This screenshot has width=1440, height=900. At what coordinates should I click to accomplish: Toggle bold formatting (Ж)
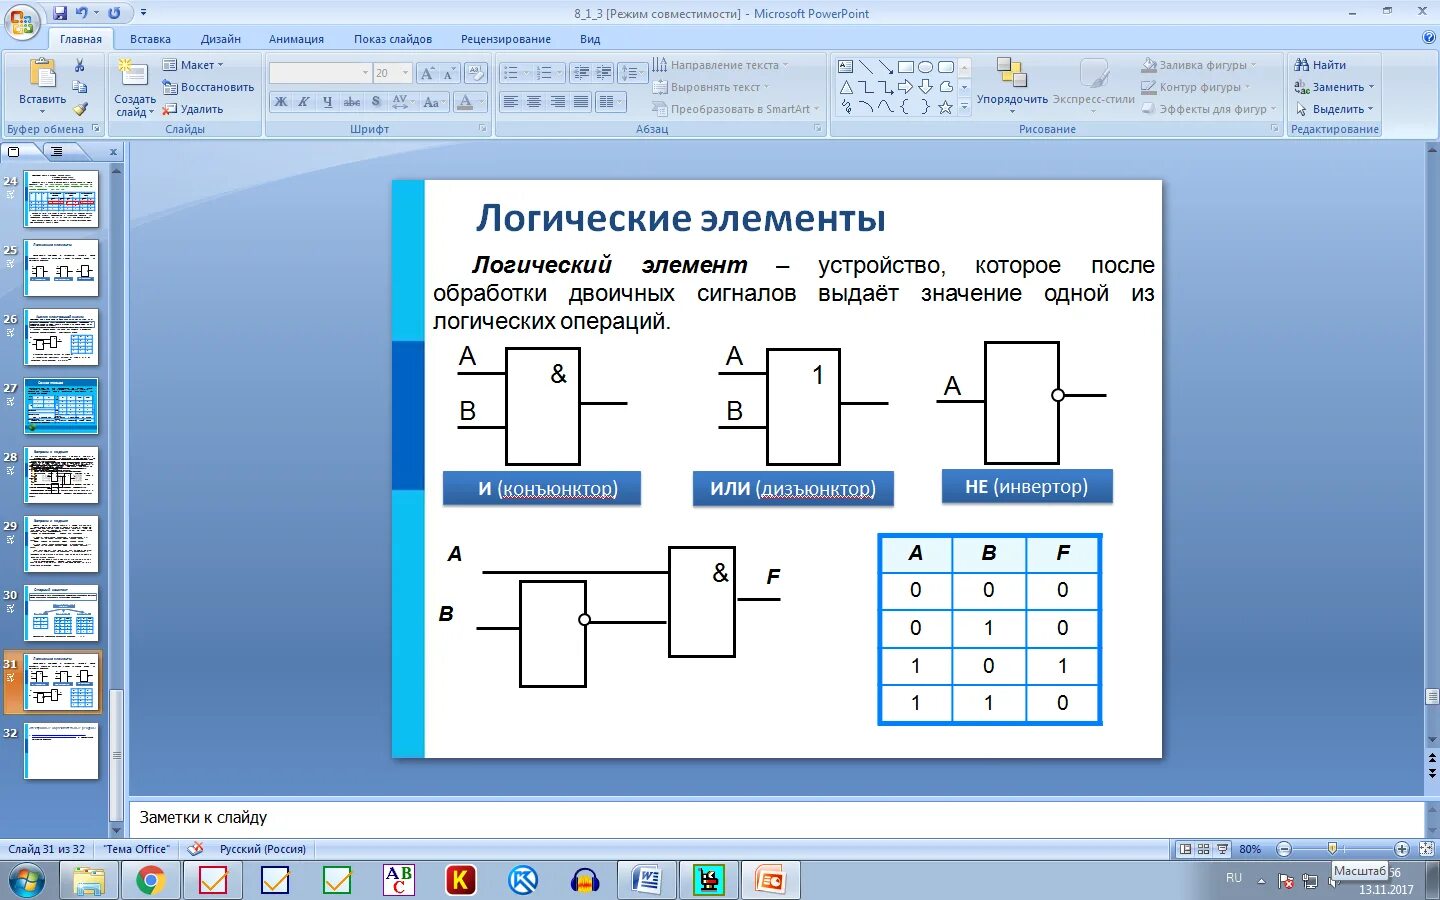[x=281, y=102]
